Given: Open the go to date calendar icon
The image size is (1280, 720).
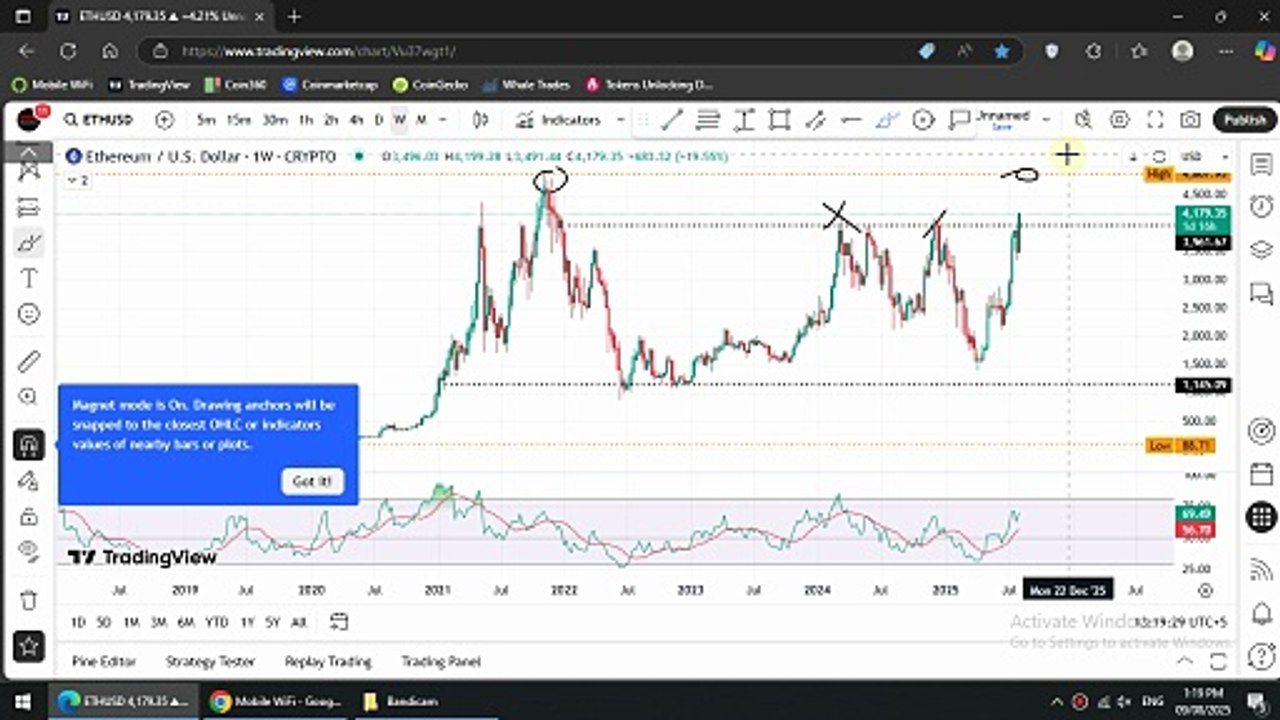Looking at the screenshot, I should pyautogui.click(x=339, y=622).
